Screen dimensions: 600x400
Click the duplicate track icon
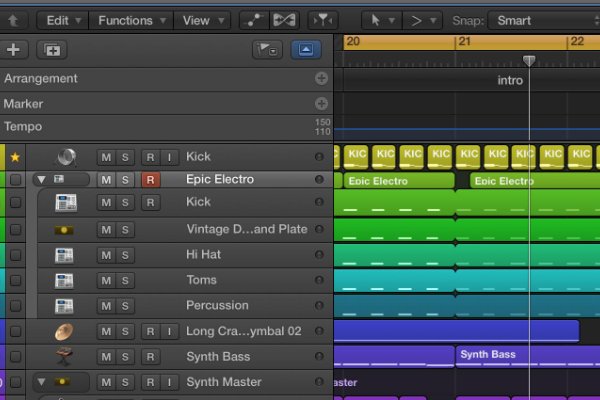pyautogui.click(x=50, y=49)
